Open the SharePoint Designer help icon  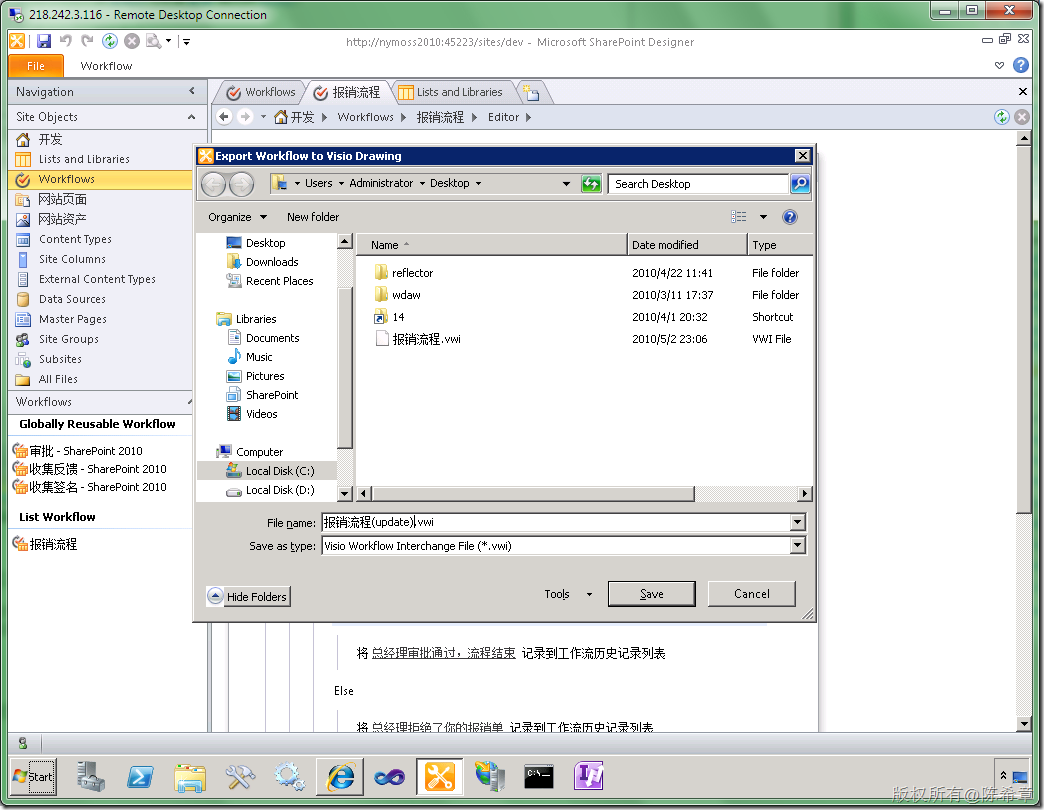click(1020, 65)
